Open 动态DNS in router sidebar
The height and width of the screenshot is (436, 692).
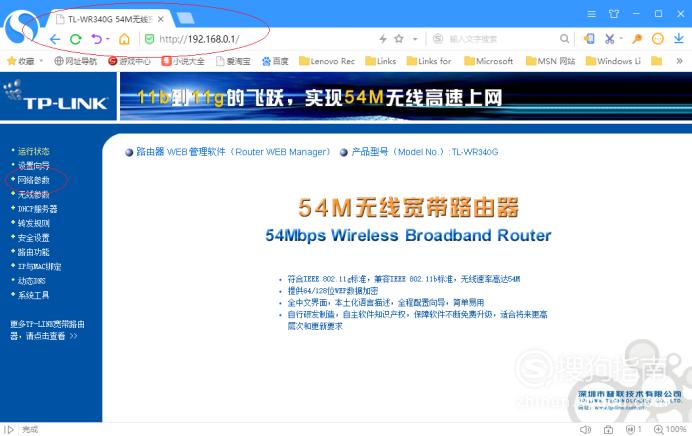coord(32,281)
